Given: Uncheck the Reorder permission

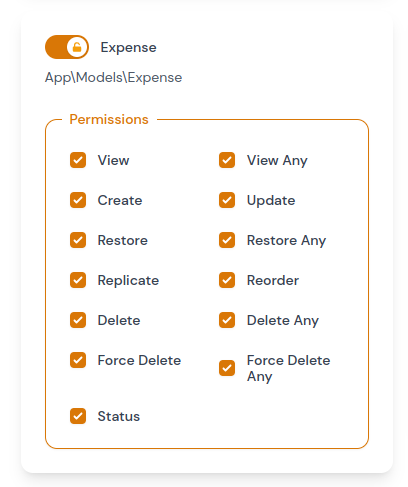Looking at the screenshot, I should coord(227,280).
